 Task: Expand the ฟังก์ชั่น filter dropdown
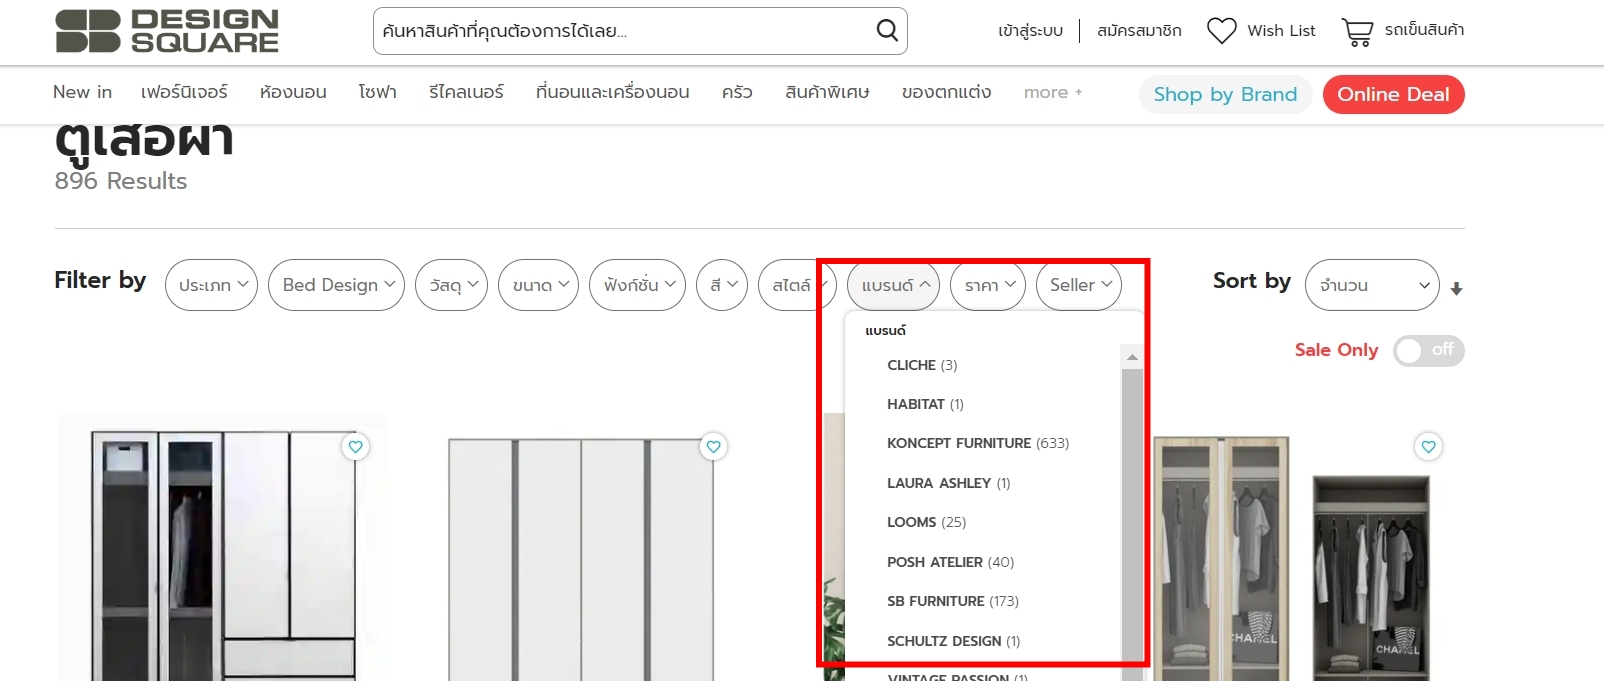(637, 285)
